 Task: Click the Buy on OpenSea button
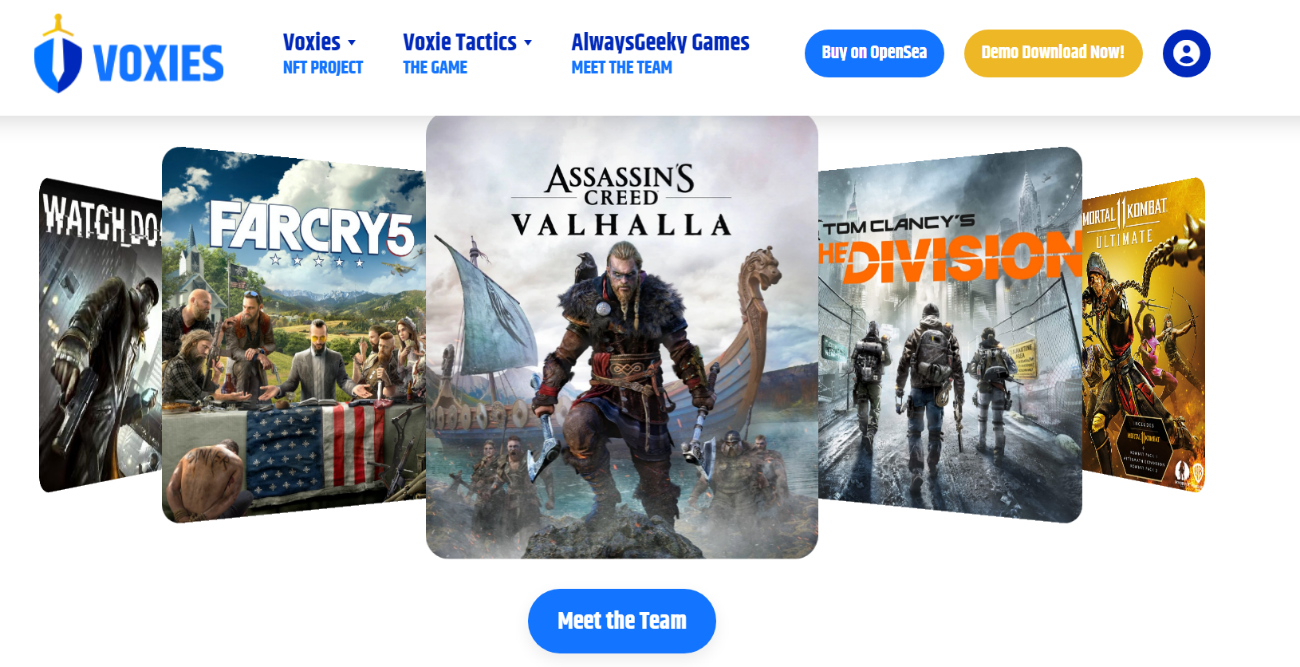pos(874,53)
